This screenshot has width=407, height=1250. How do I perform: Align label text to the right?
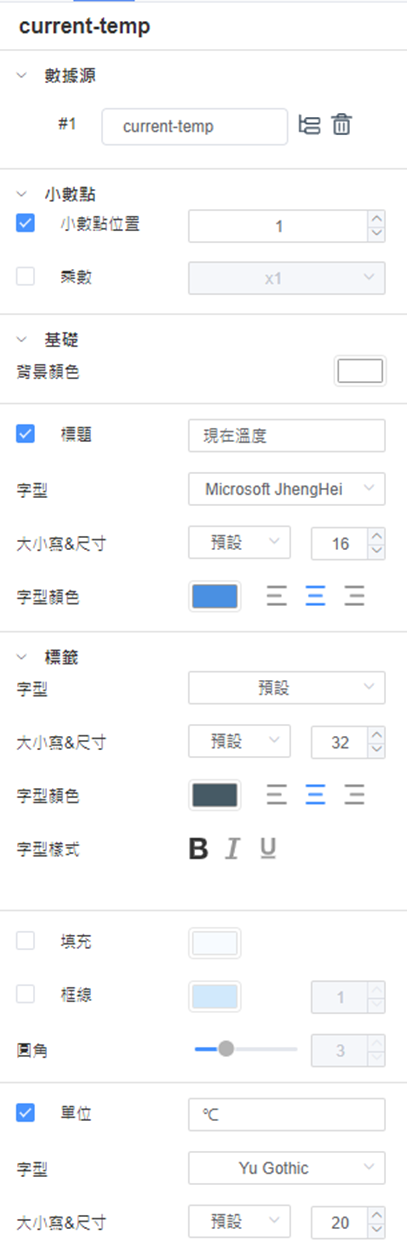pyautogui.click(x=354, y=795)
